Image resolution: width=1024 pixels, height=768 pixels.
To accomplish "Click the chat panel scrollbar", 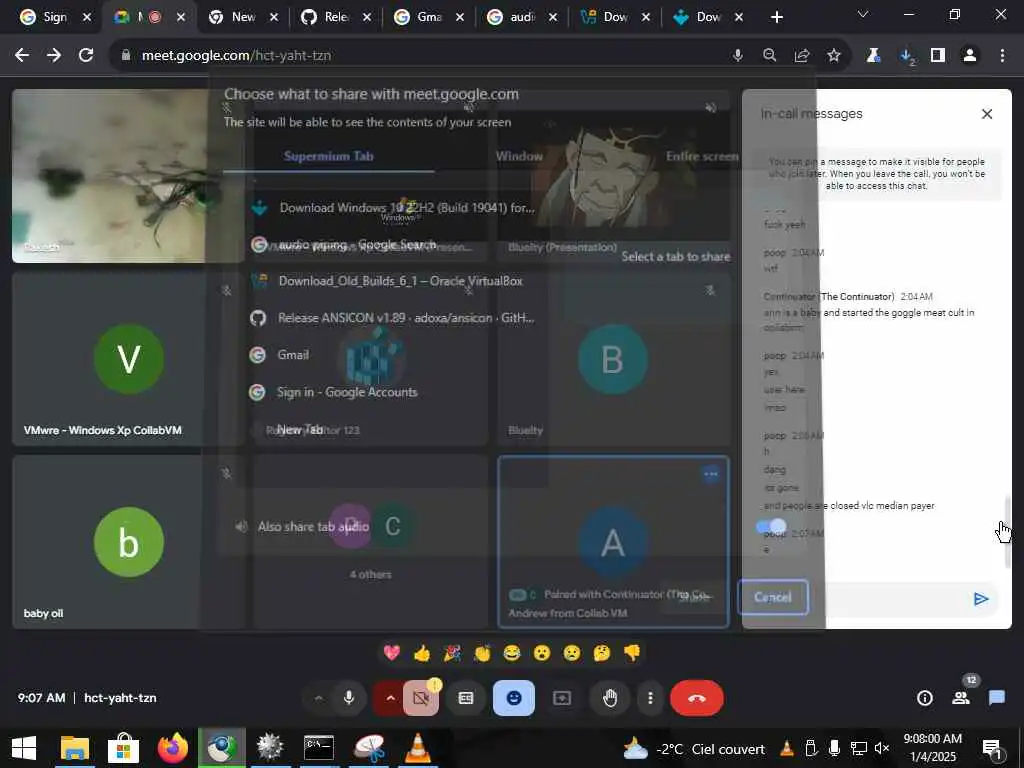I will pyautogui.click(x=1007, y=532).
